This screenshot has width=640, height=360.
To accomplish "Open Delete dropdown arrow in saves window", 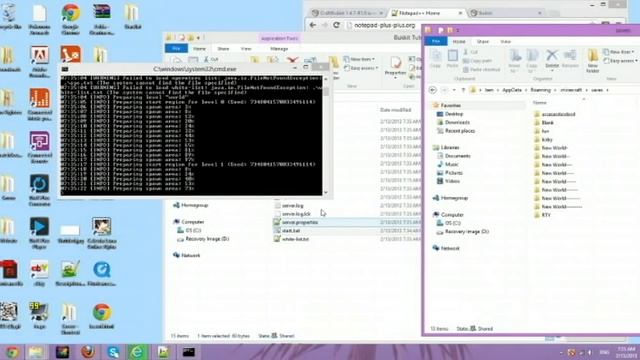I will tap(552, 71).
